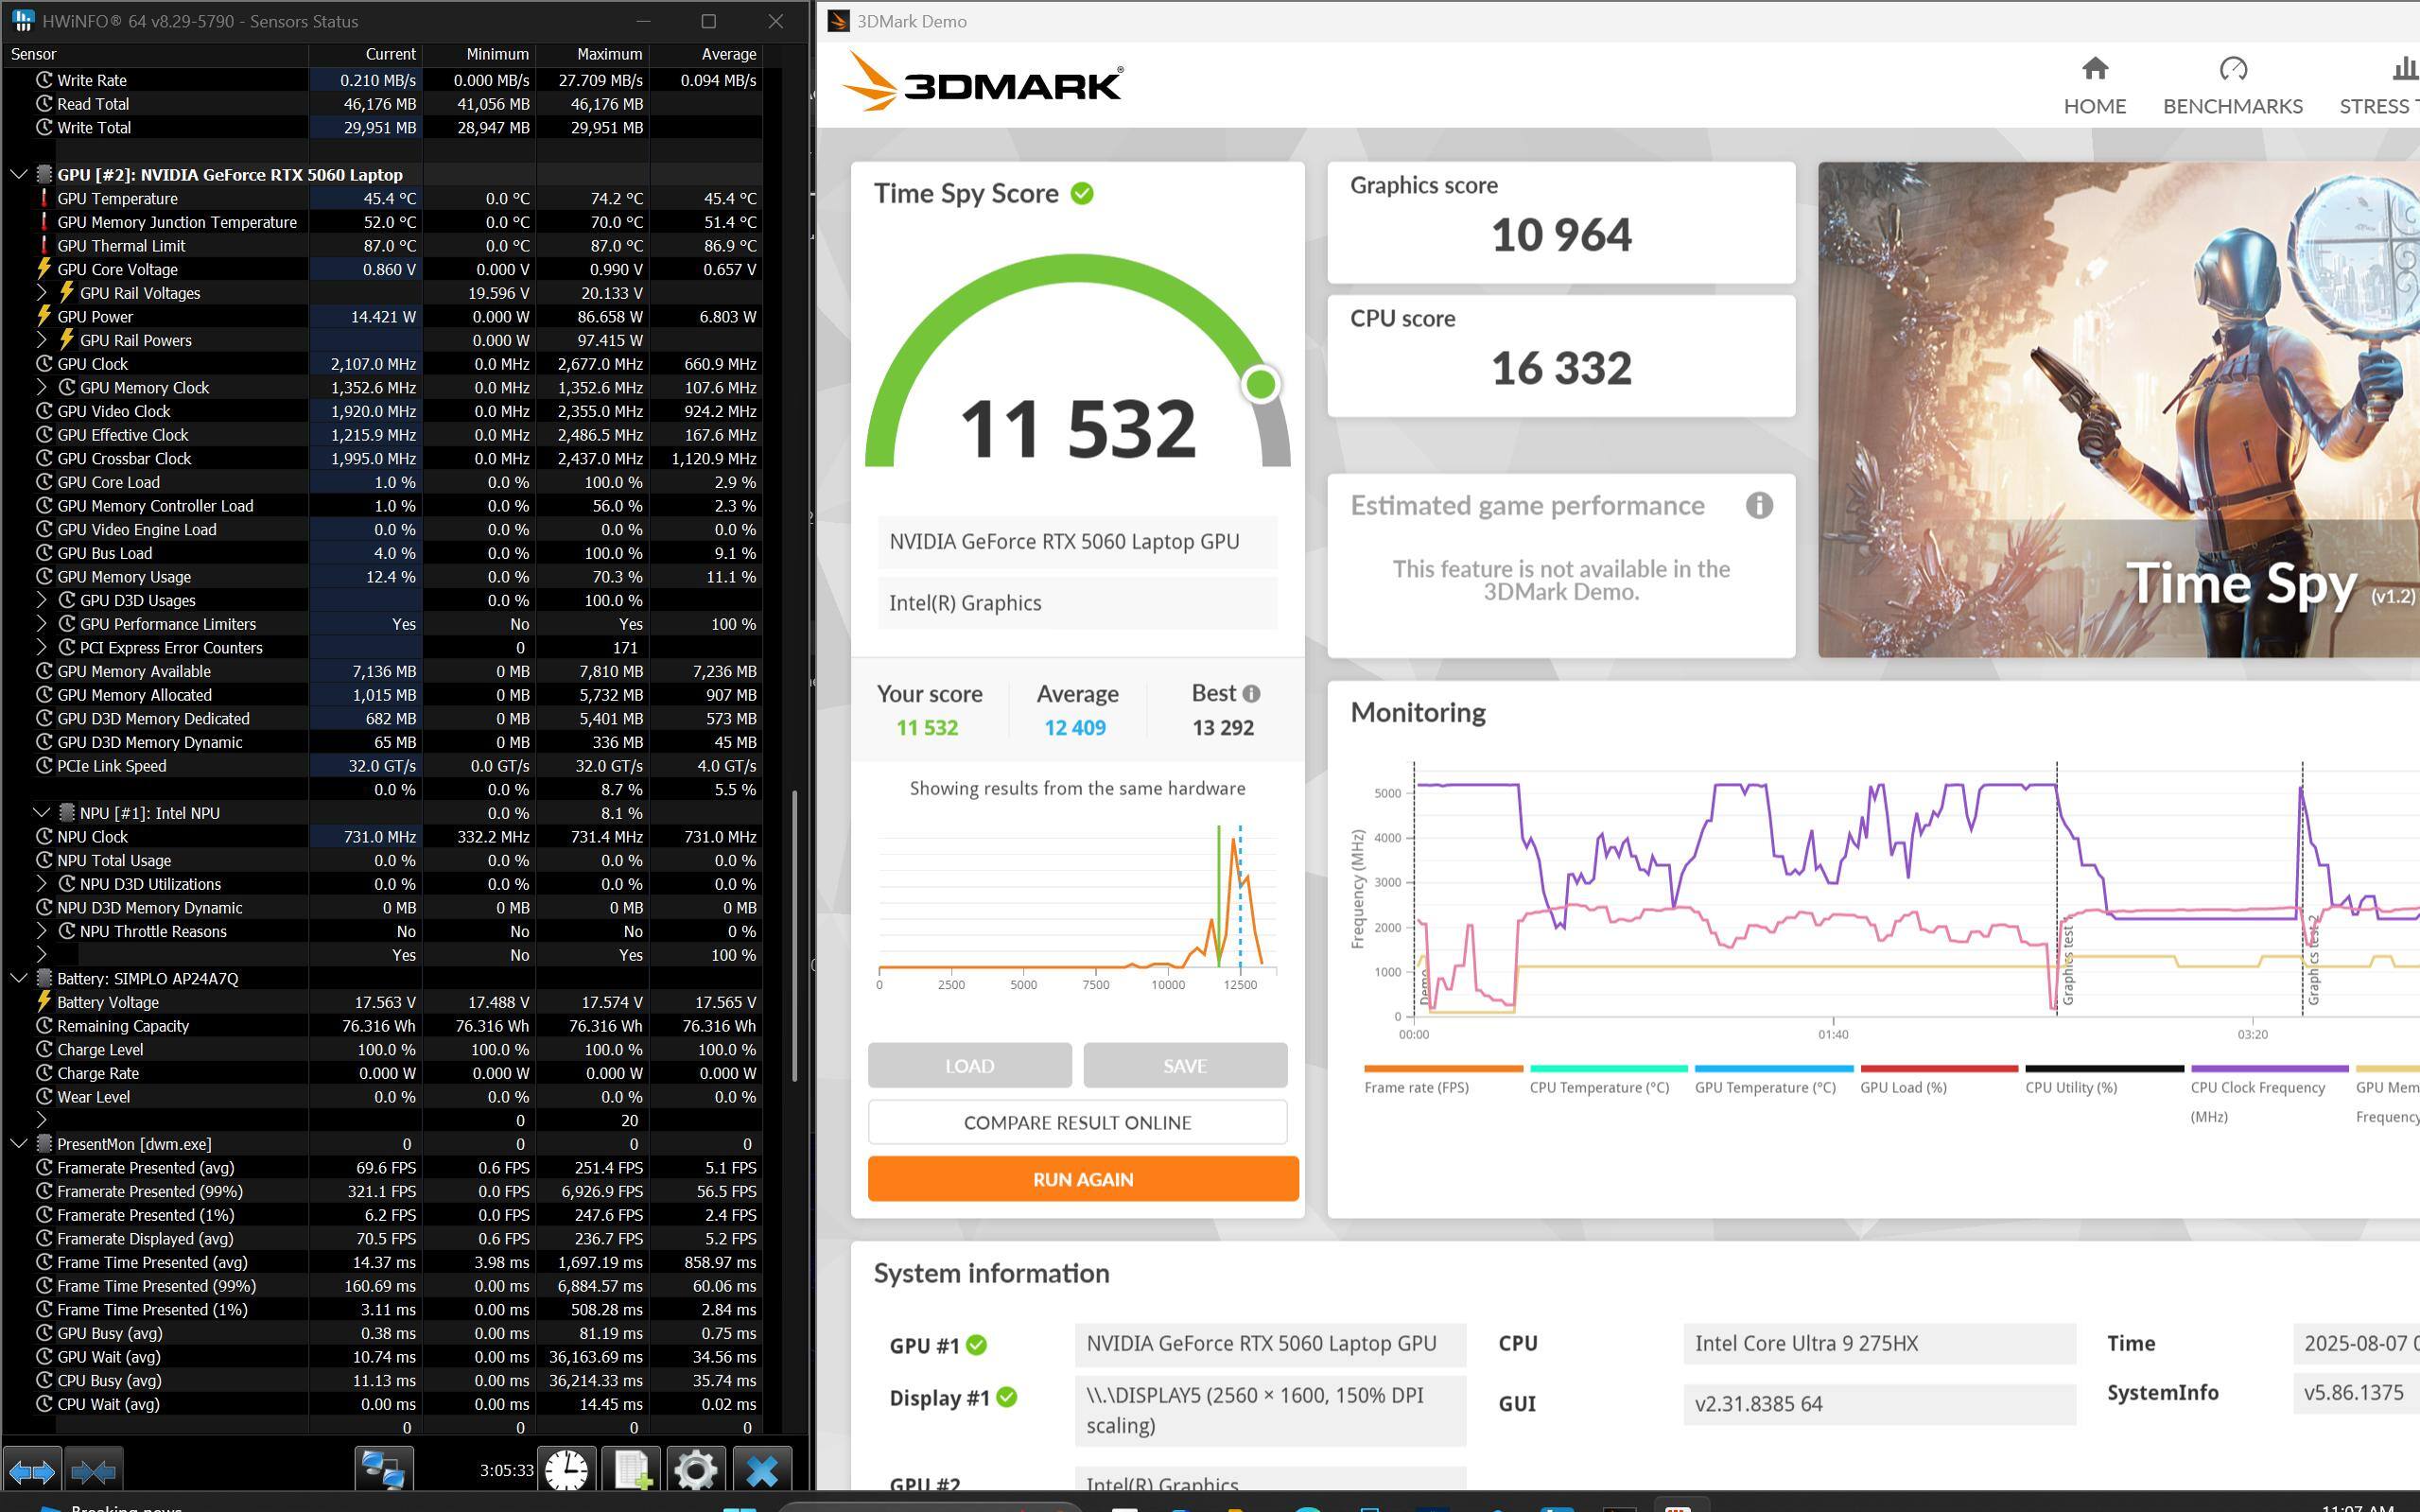This screenshot has height=1512, width=2420.
Task: Reset sensor timer with the clock icon
Action: pos(566,1471)
